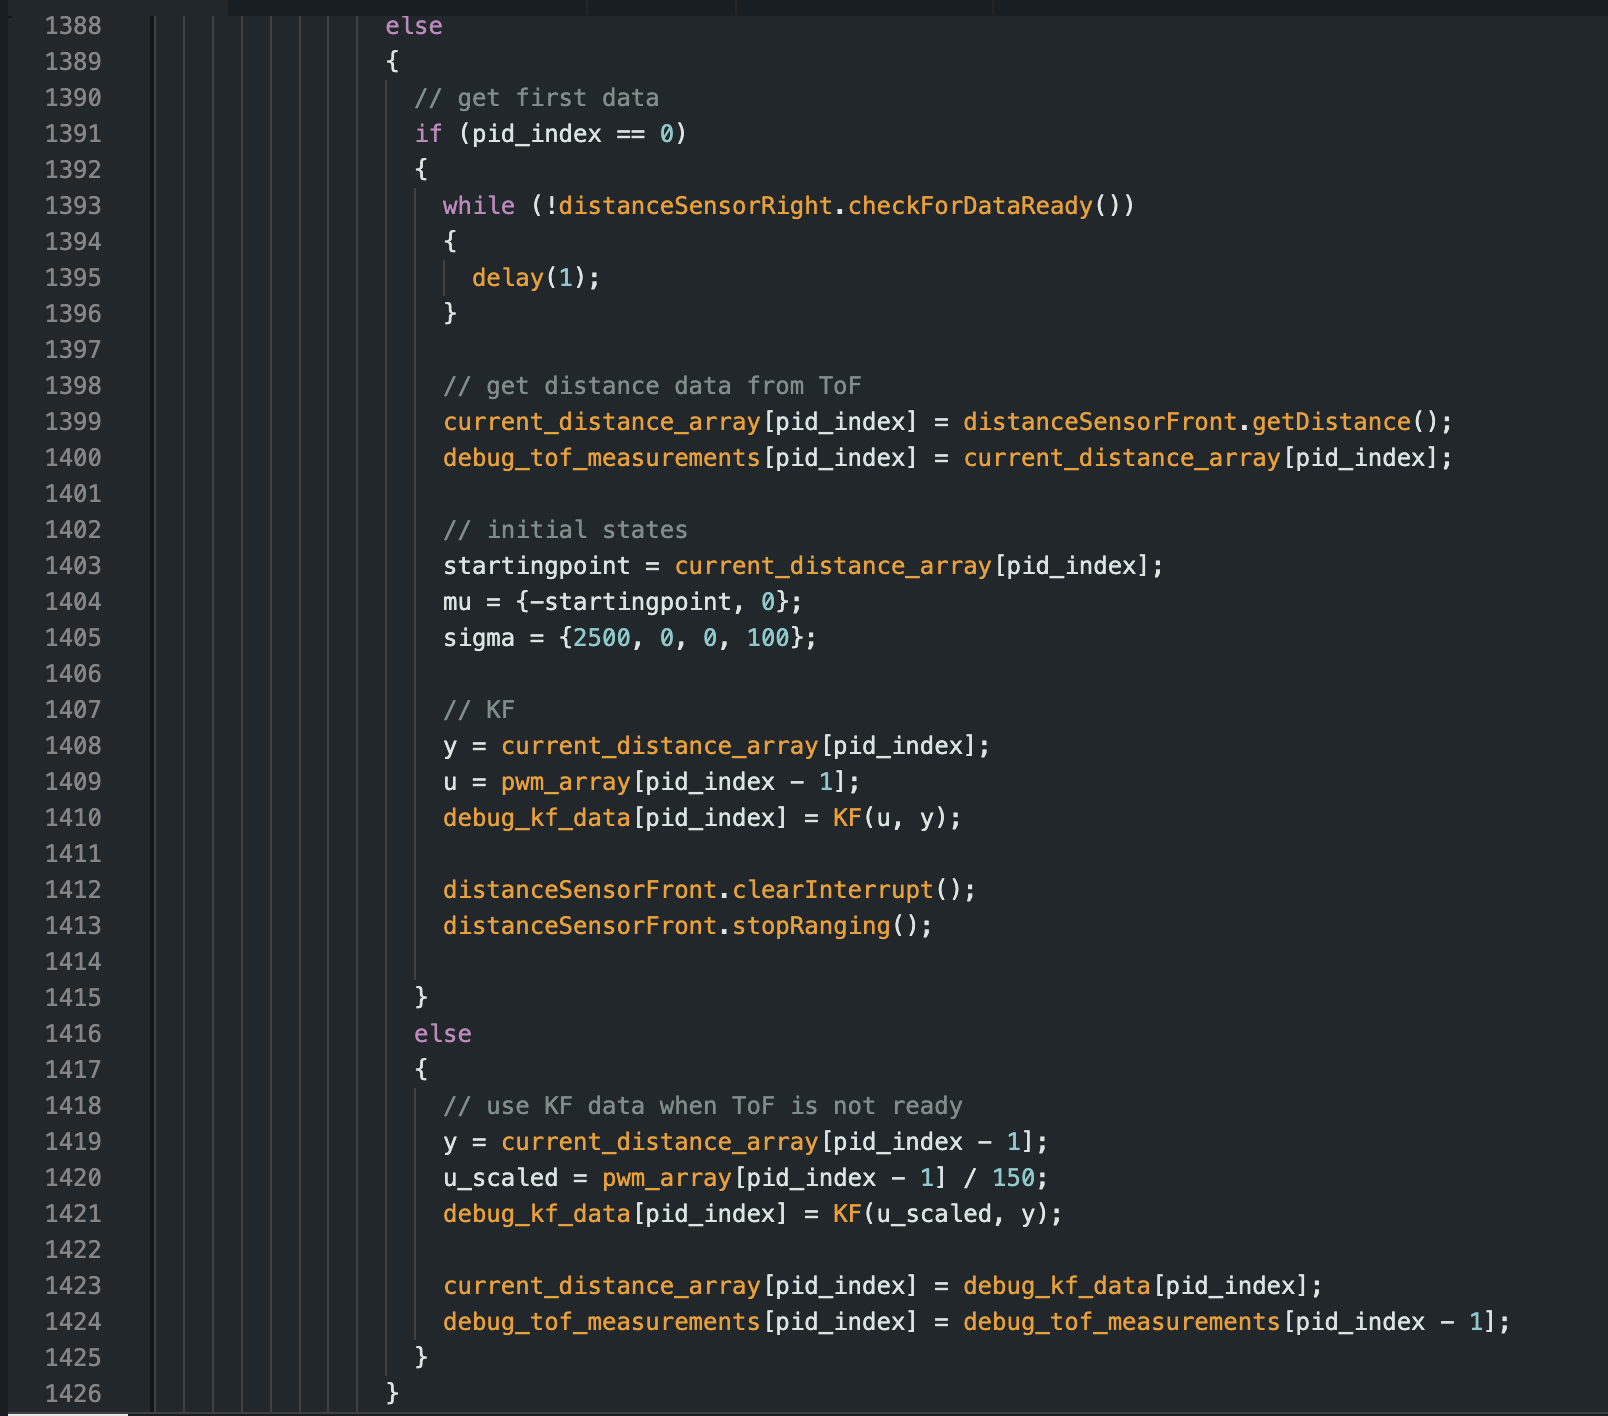Click the 'if' keyword on line 1391
1608x1416 pixels.
click(x=429, y=134)
